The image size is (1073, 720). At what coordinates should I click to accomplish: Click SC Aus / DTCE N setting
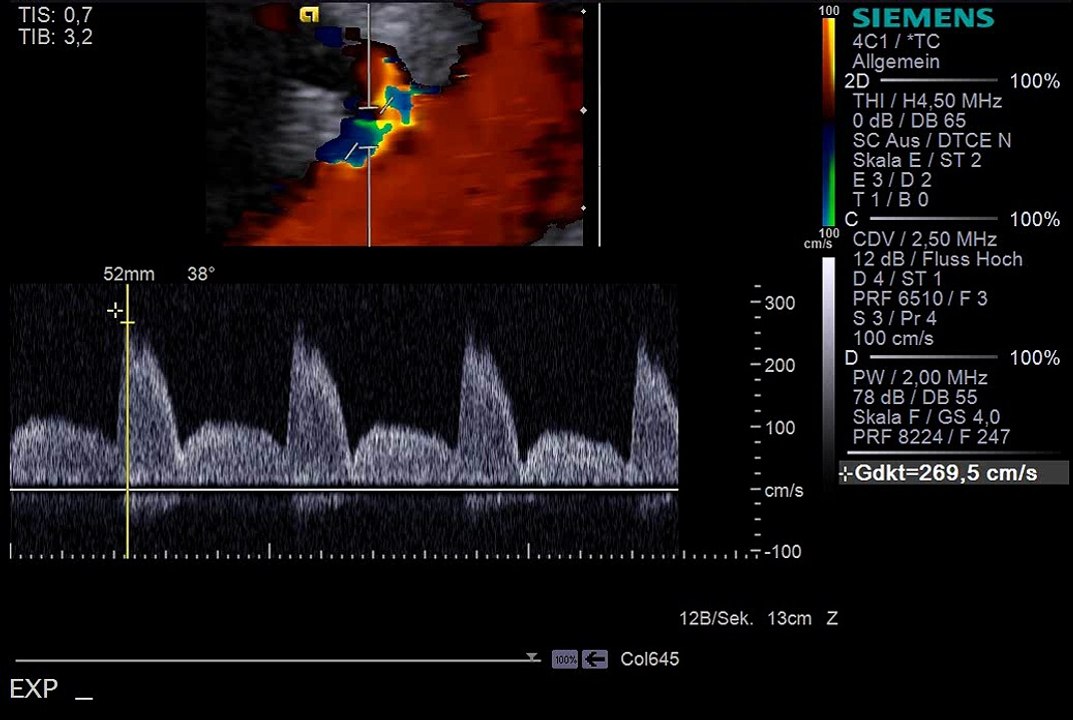tap(931, 141)
